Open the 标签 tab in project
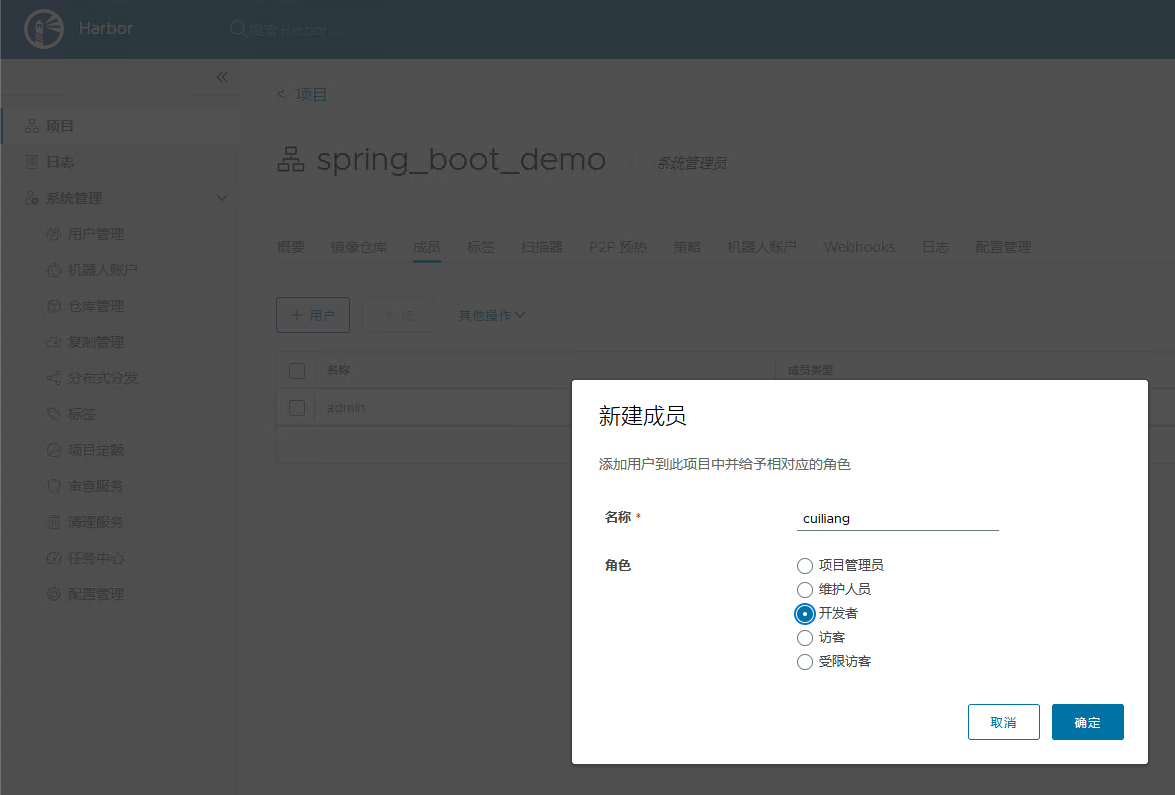Viewport: 1175px width, 795px height. pyautogui.click(x=480, y=247)
